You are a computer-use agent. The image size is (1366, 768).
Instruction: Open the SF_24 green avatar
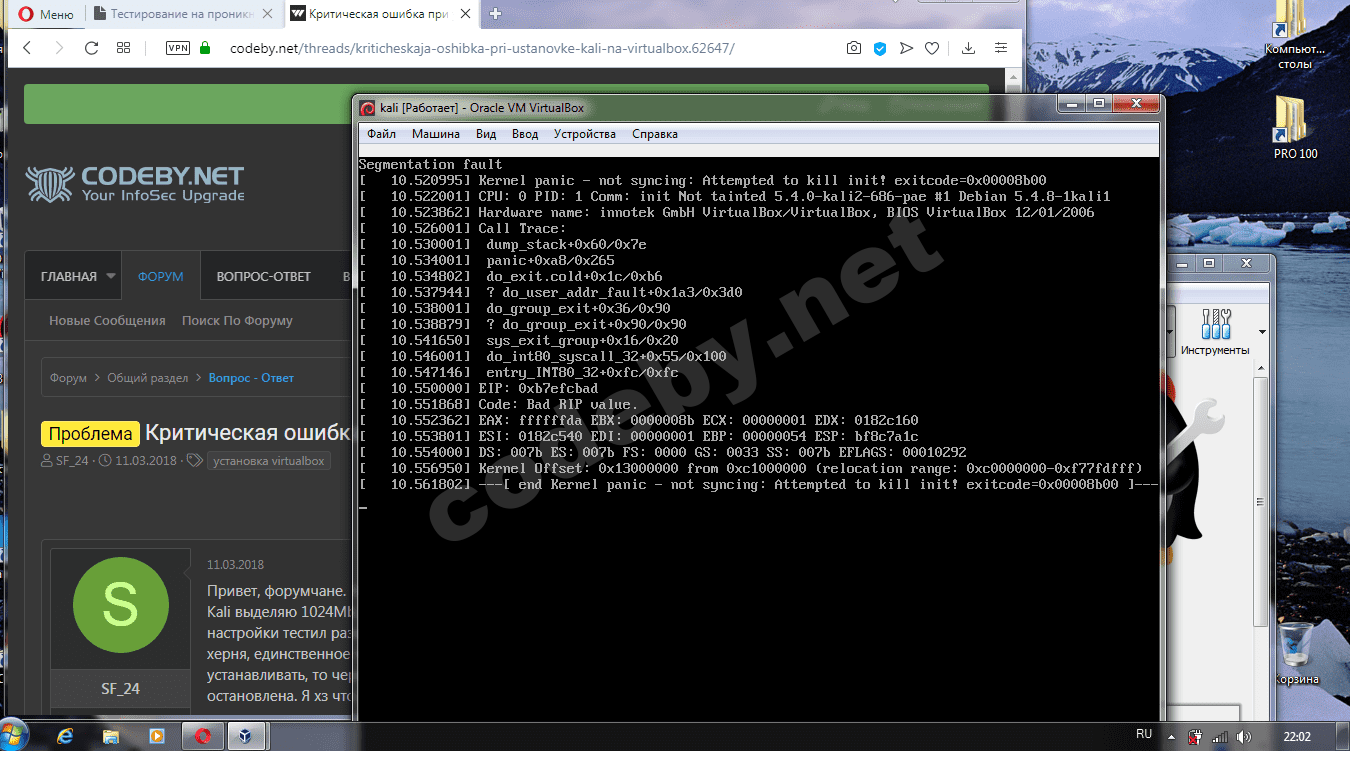[x=120, y=604]
